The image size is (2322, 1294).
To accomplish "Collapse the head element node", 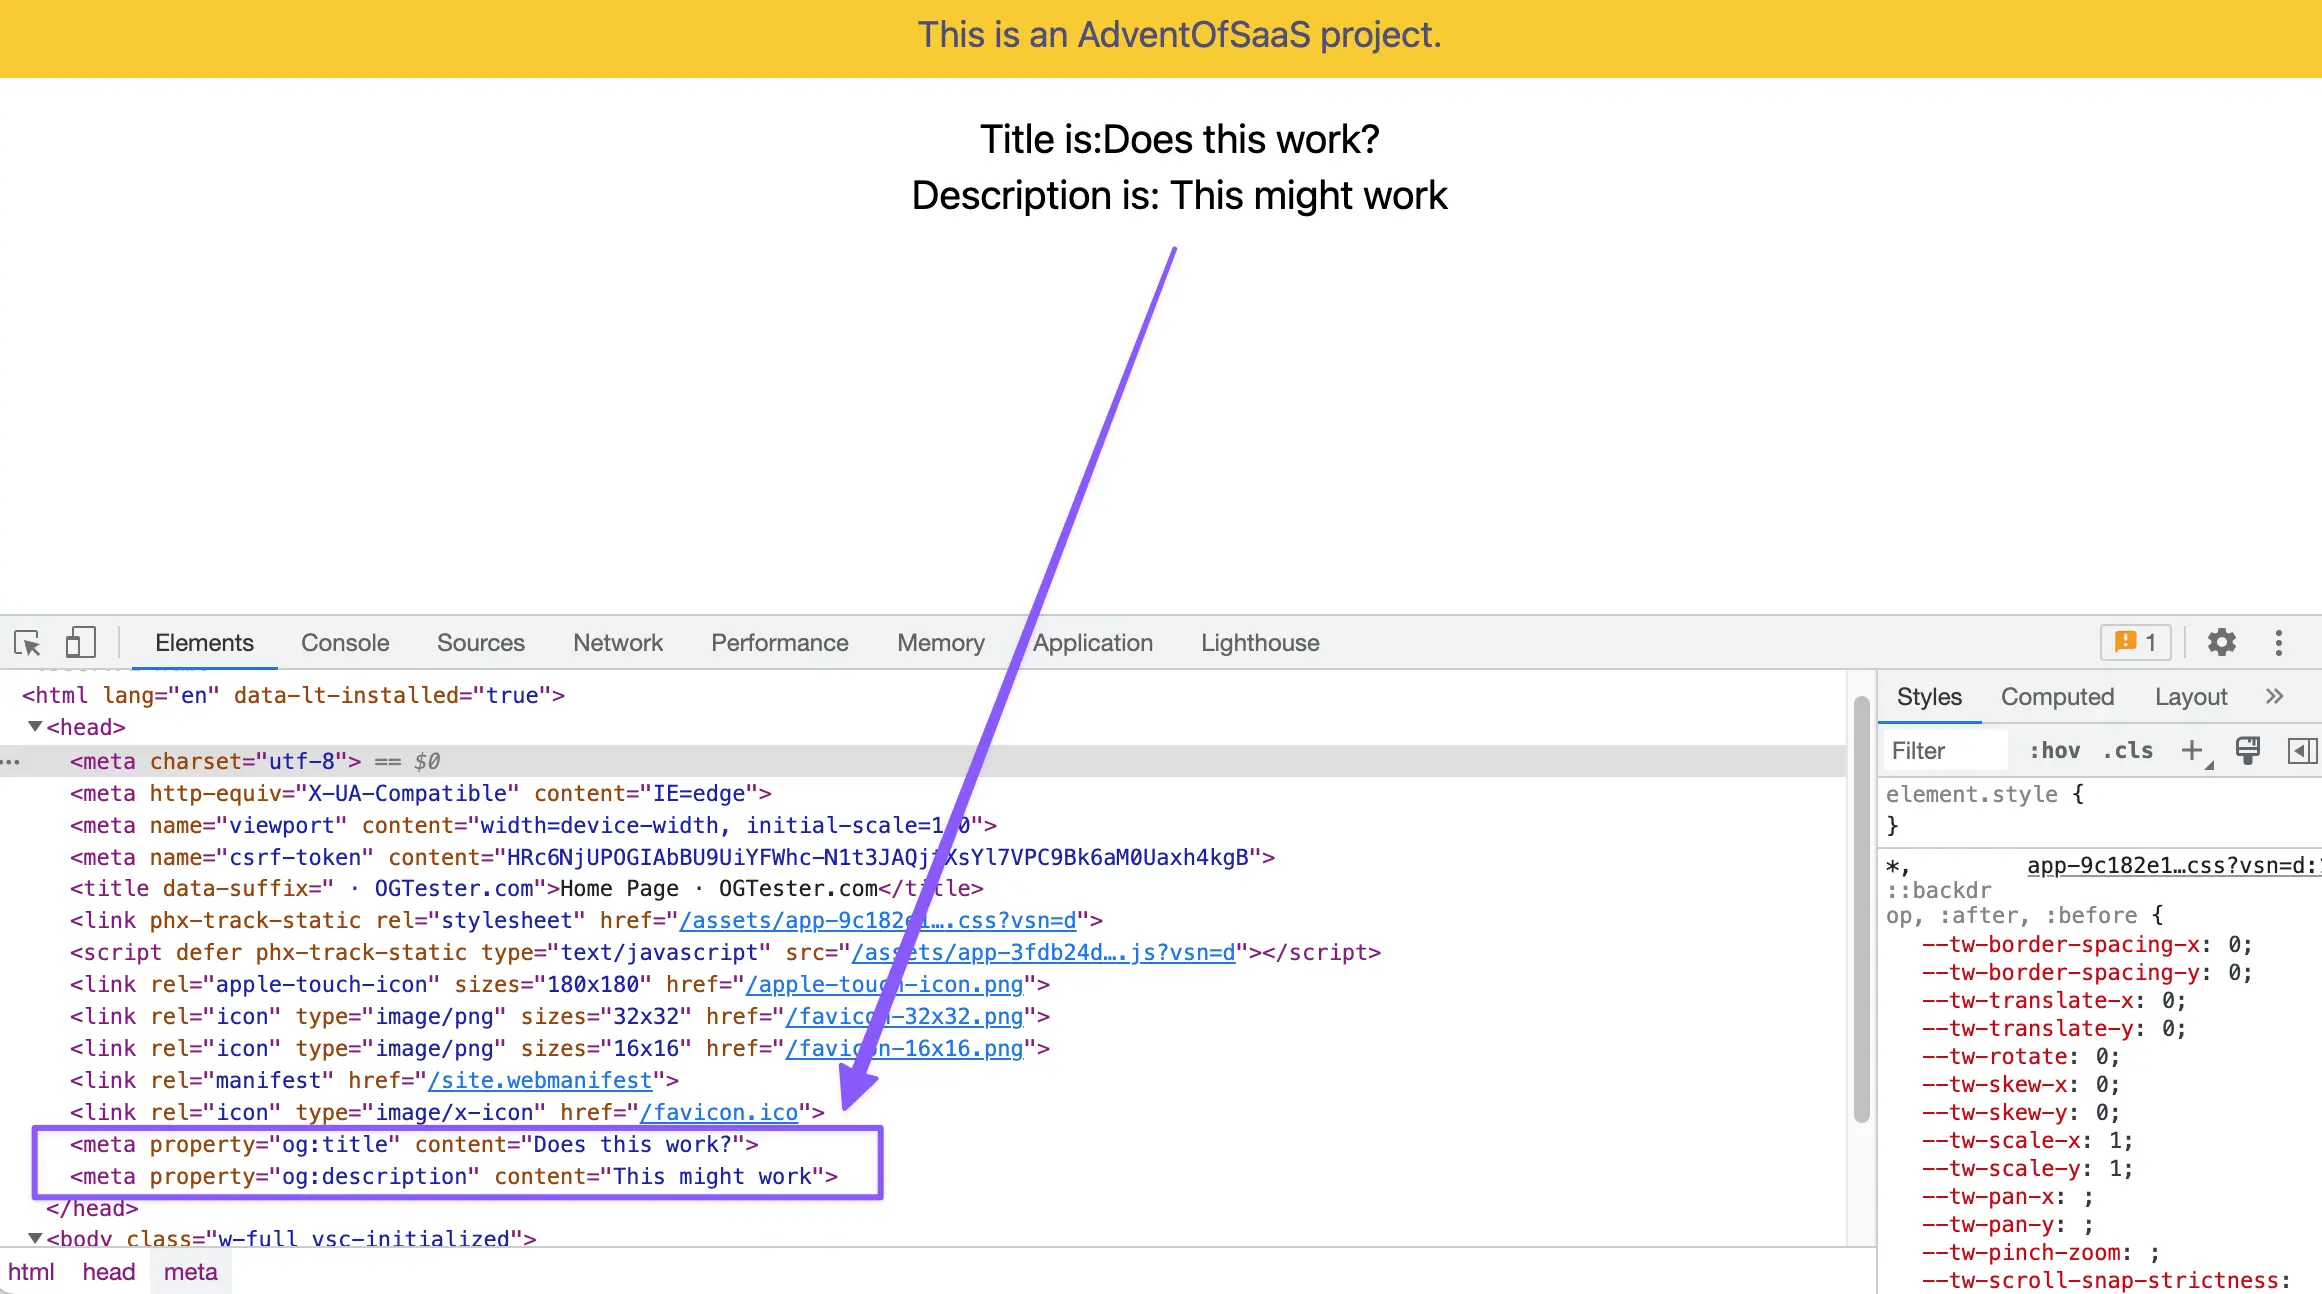I will pos(35,727).
